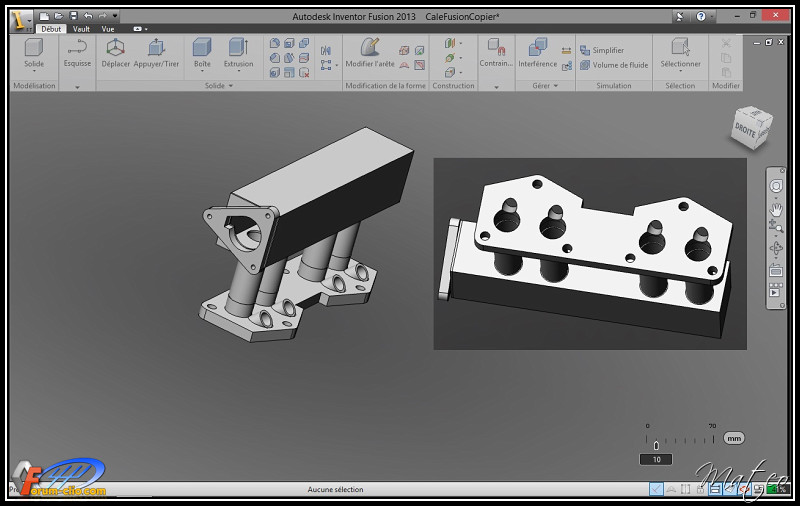
Task: Undo the last action with the arrow icon
Action: (x=88, y=16)
